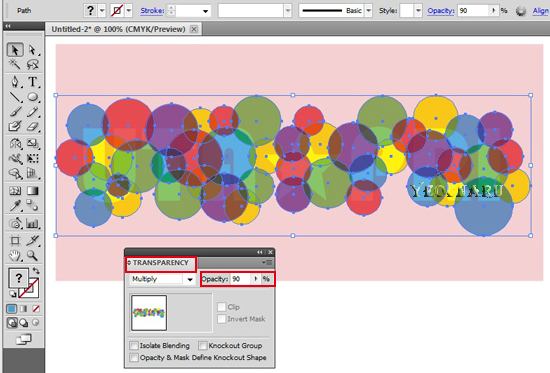
Task: Reset to default fill and stroke
Action: pyautogui.click(x=13, y=294)
